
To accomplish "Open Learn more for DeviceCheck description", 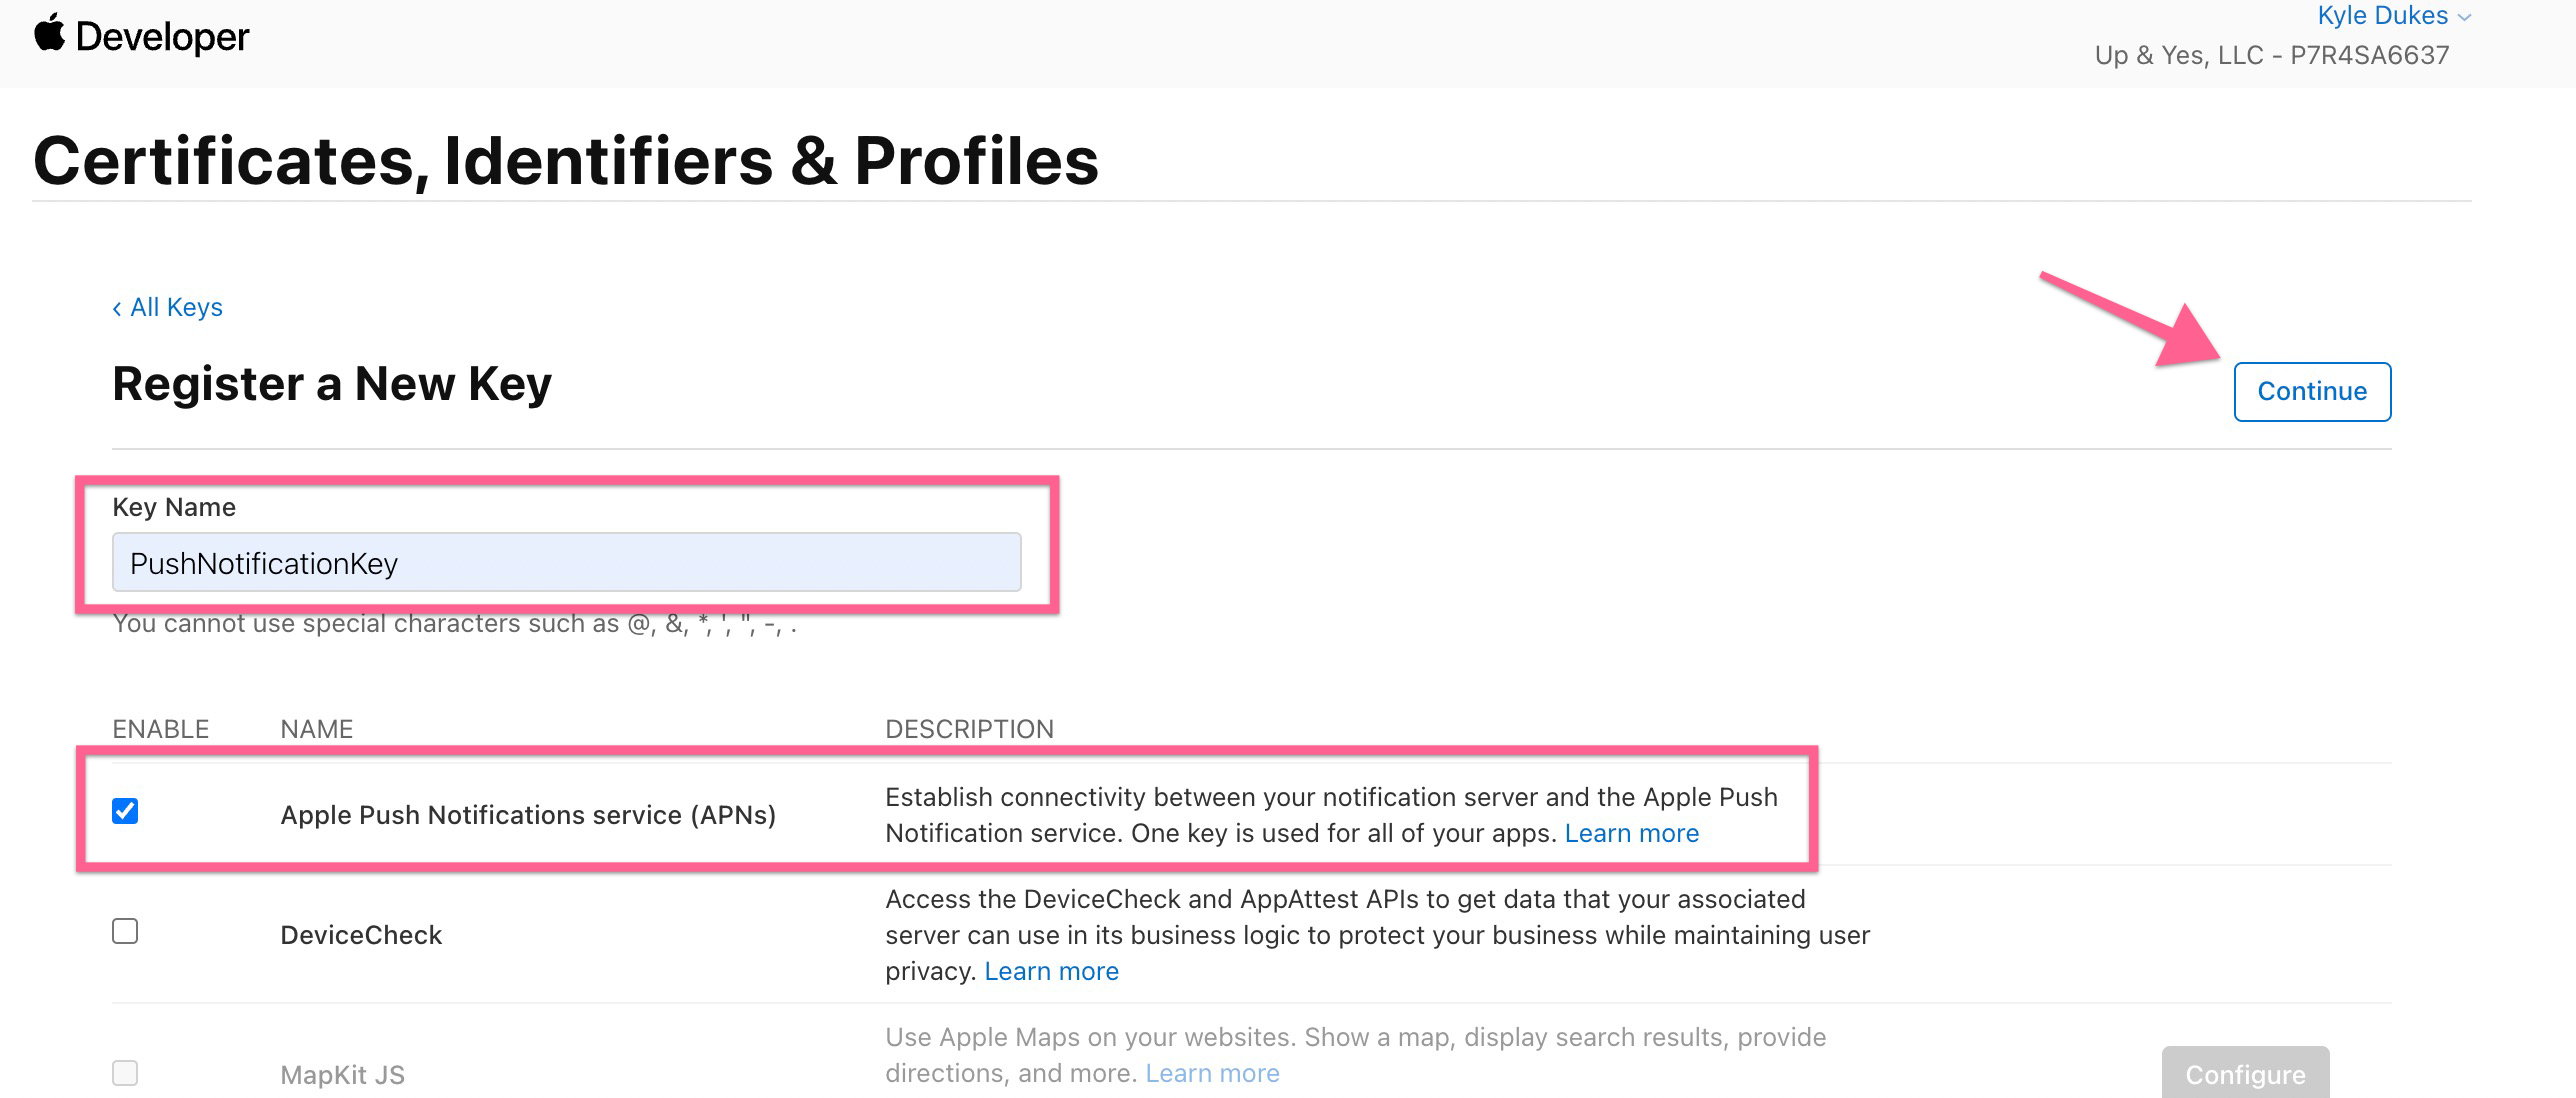I will point(1051,971).
